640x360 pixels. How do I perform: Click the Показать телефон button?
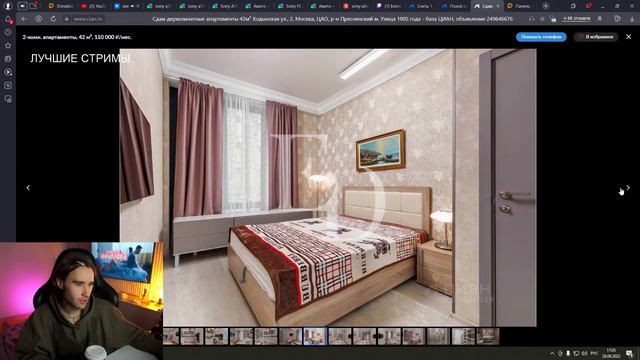[541, 37]
